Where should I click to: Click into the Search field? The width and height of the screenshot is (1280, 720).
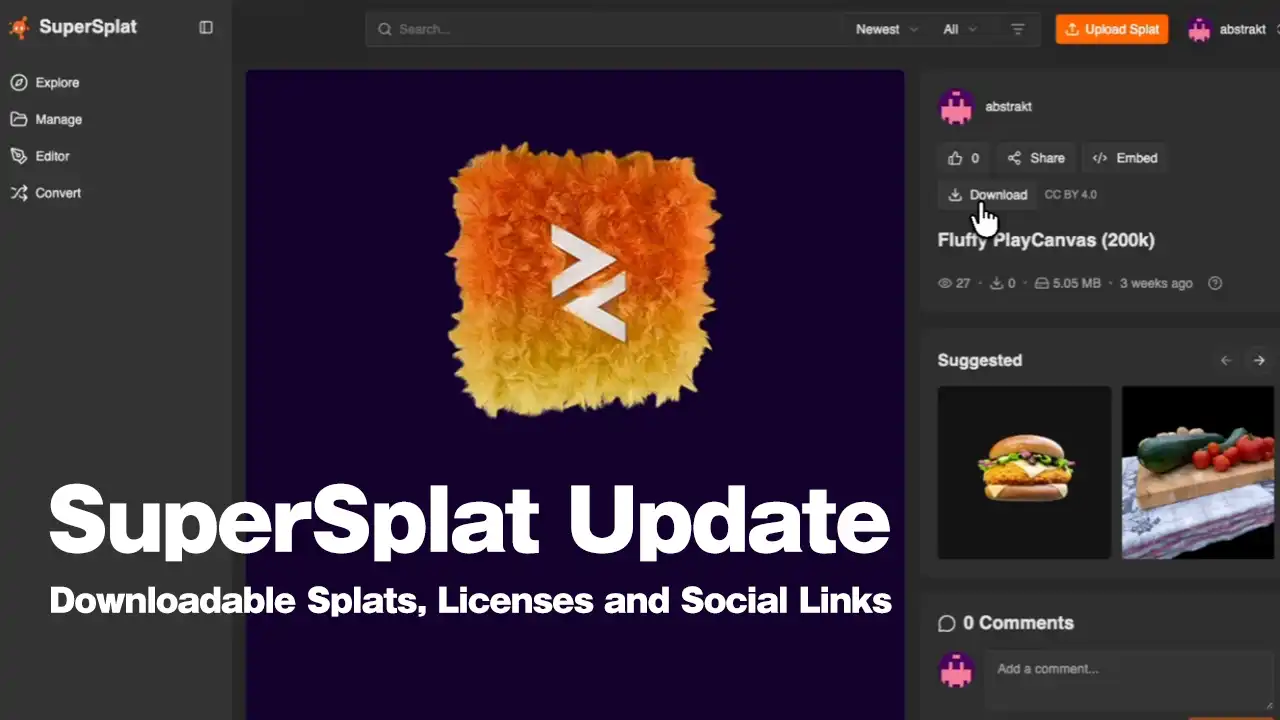pyautogui.click(x=600, y=29)
